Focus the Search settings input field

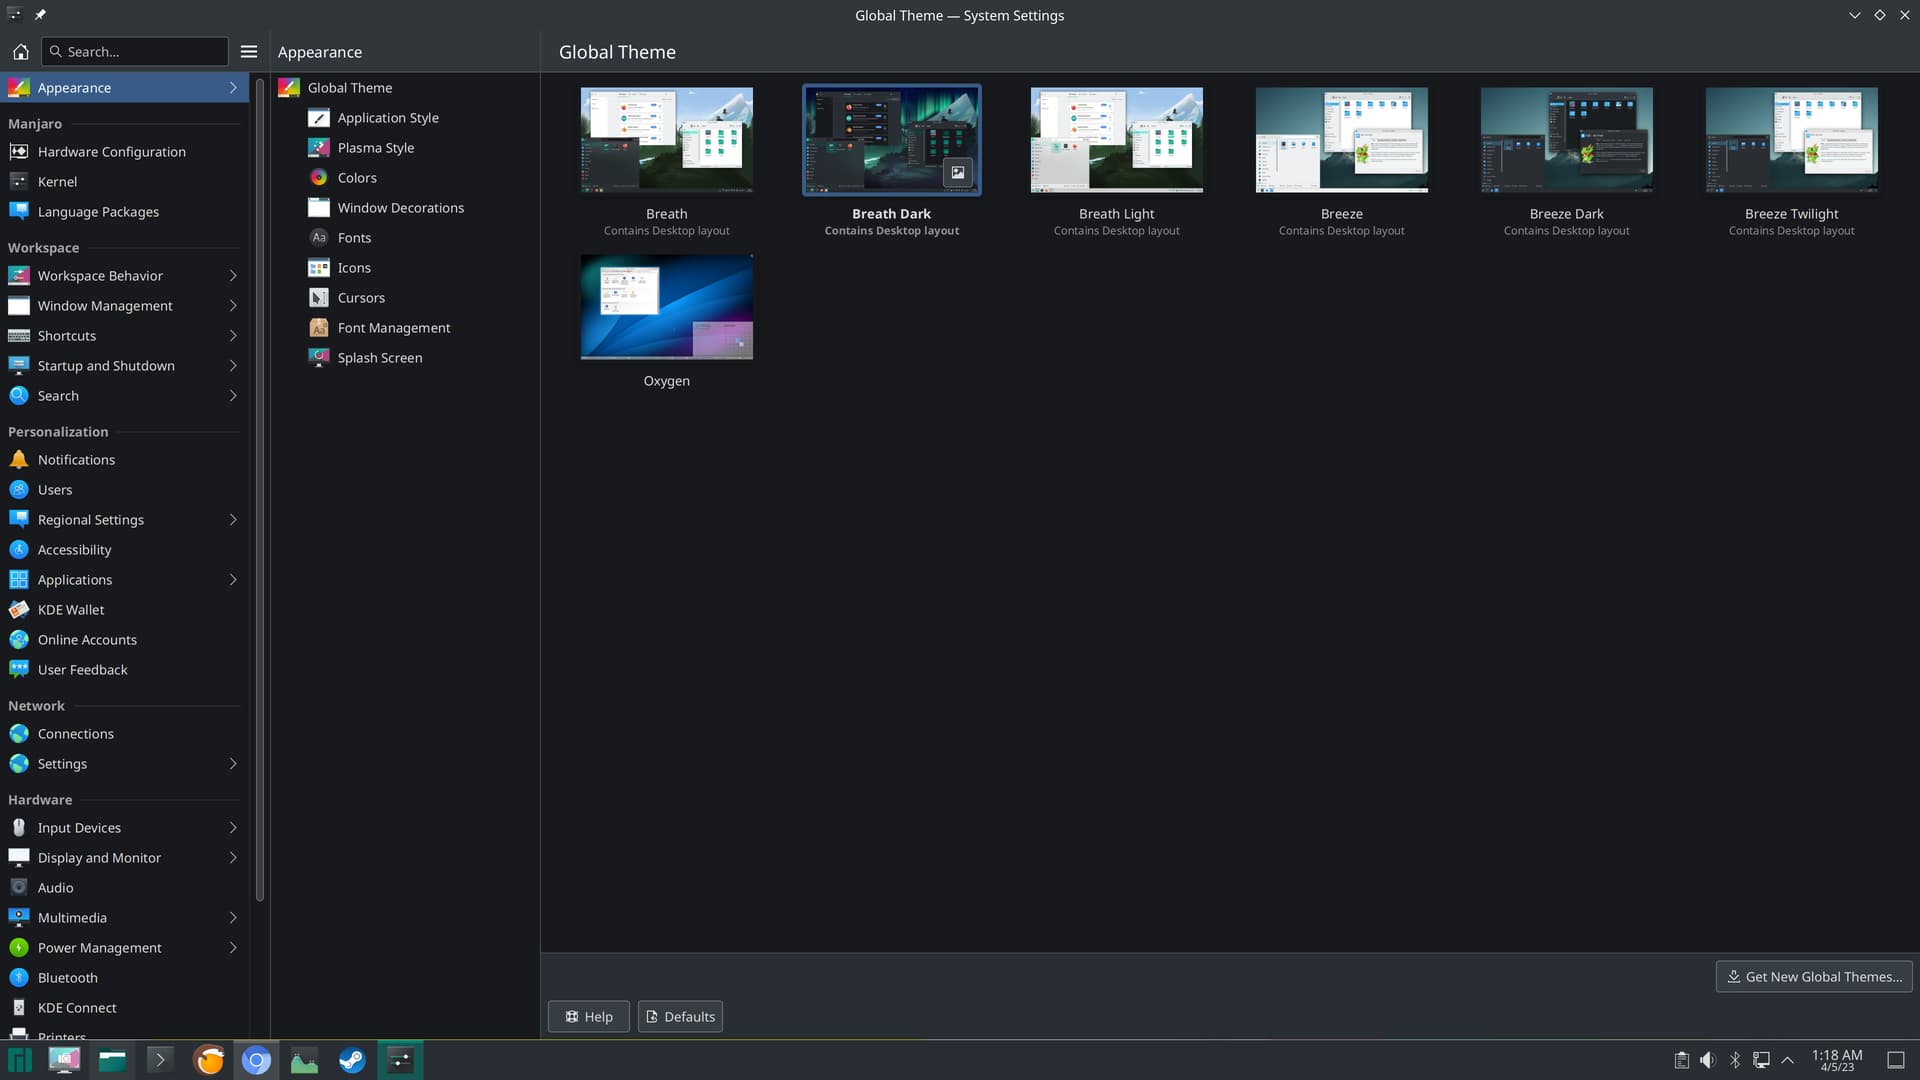[135, 51]
